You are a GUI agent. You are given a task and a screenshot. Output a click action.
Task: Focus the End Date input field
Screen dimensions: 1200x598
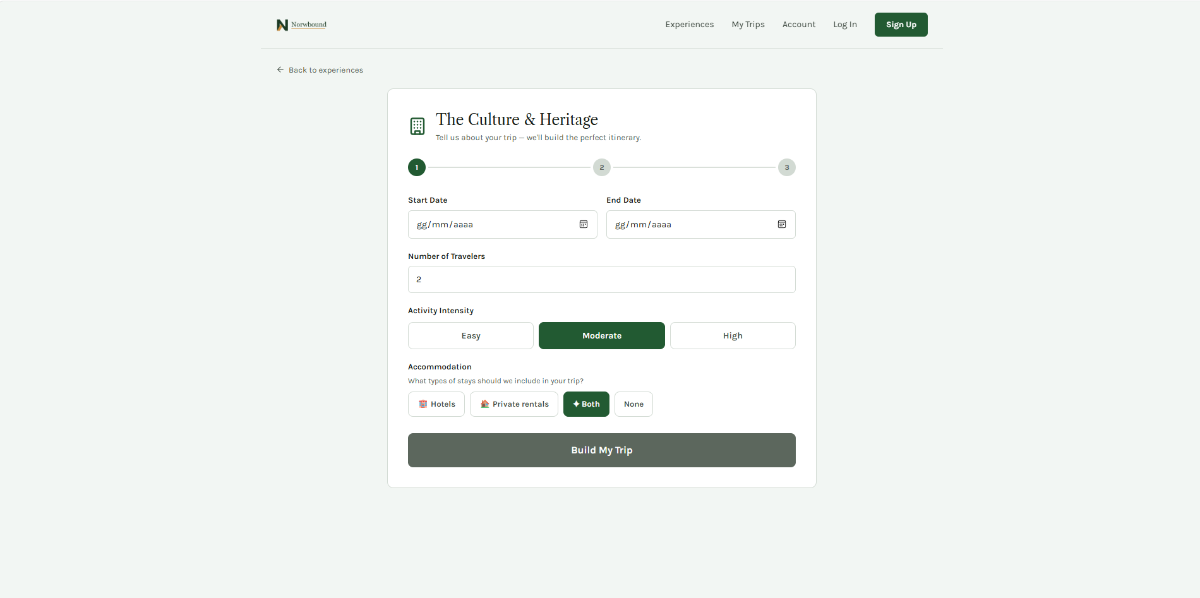pos(701,224)
